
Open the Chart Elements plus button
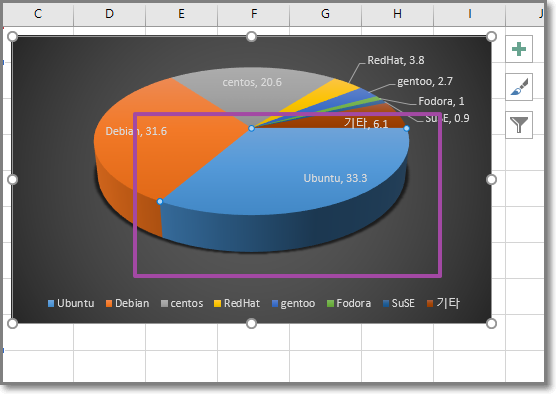(519, 49)
